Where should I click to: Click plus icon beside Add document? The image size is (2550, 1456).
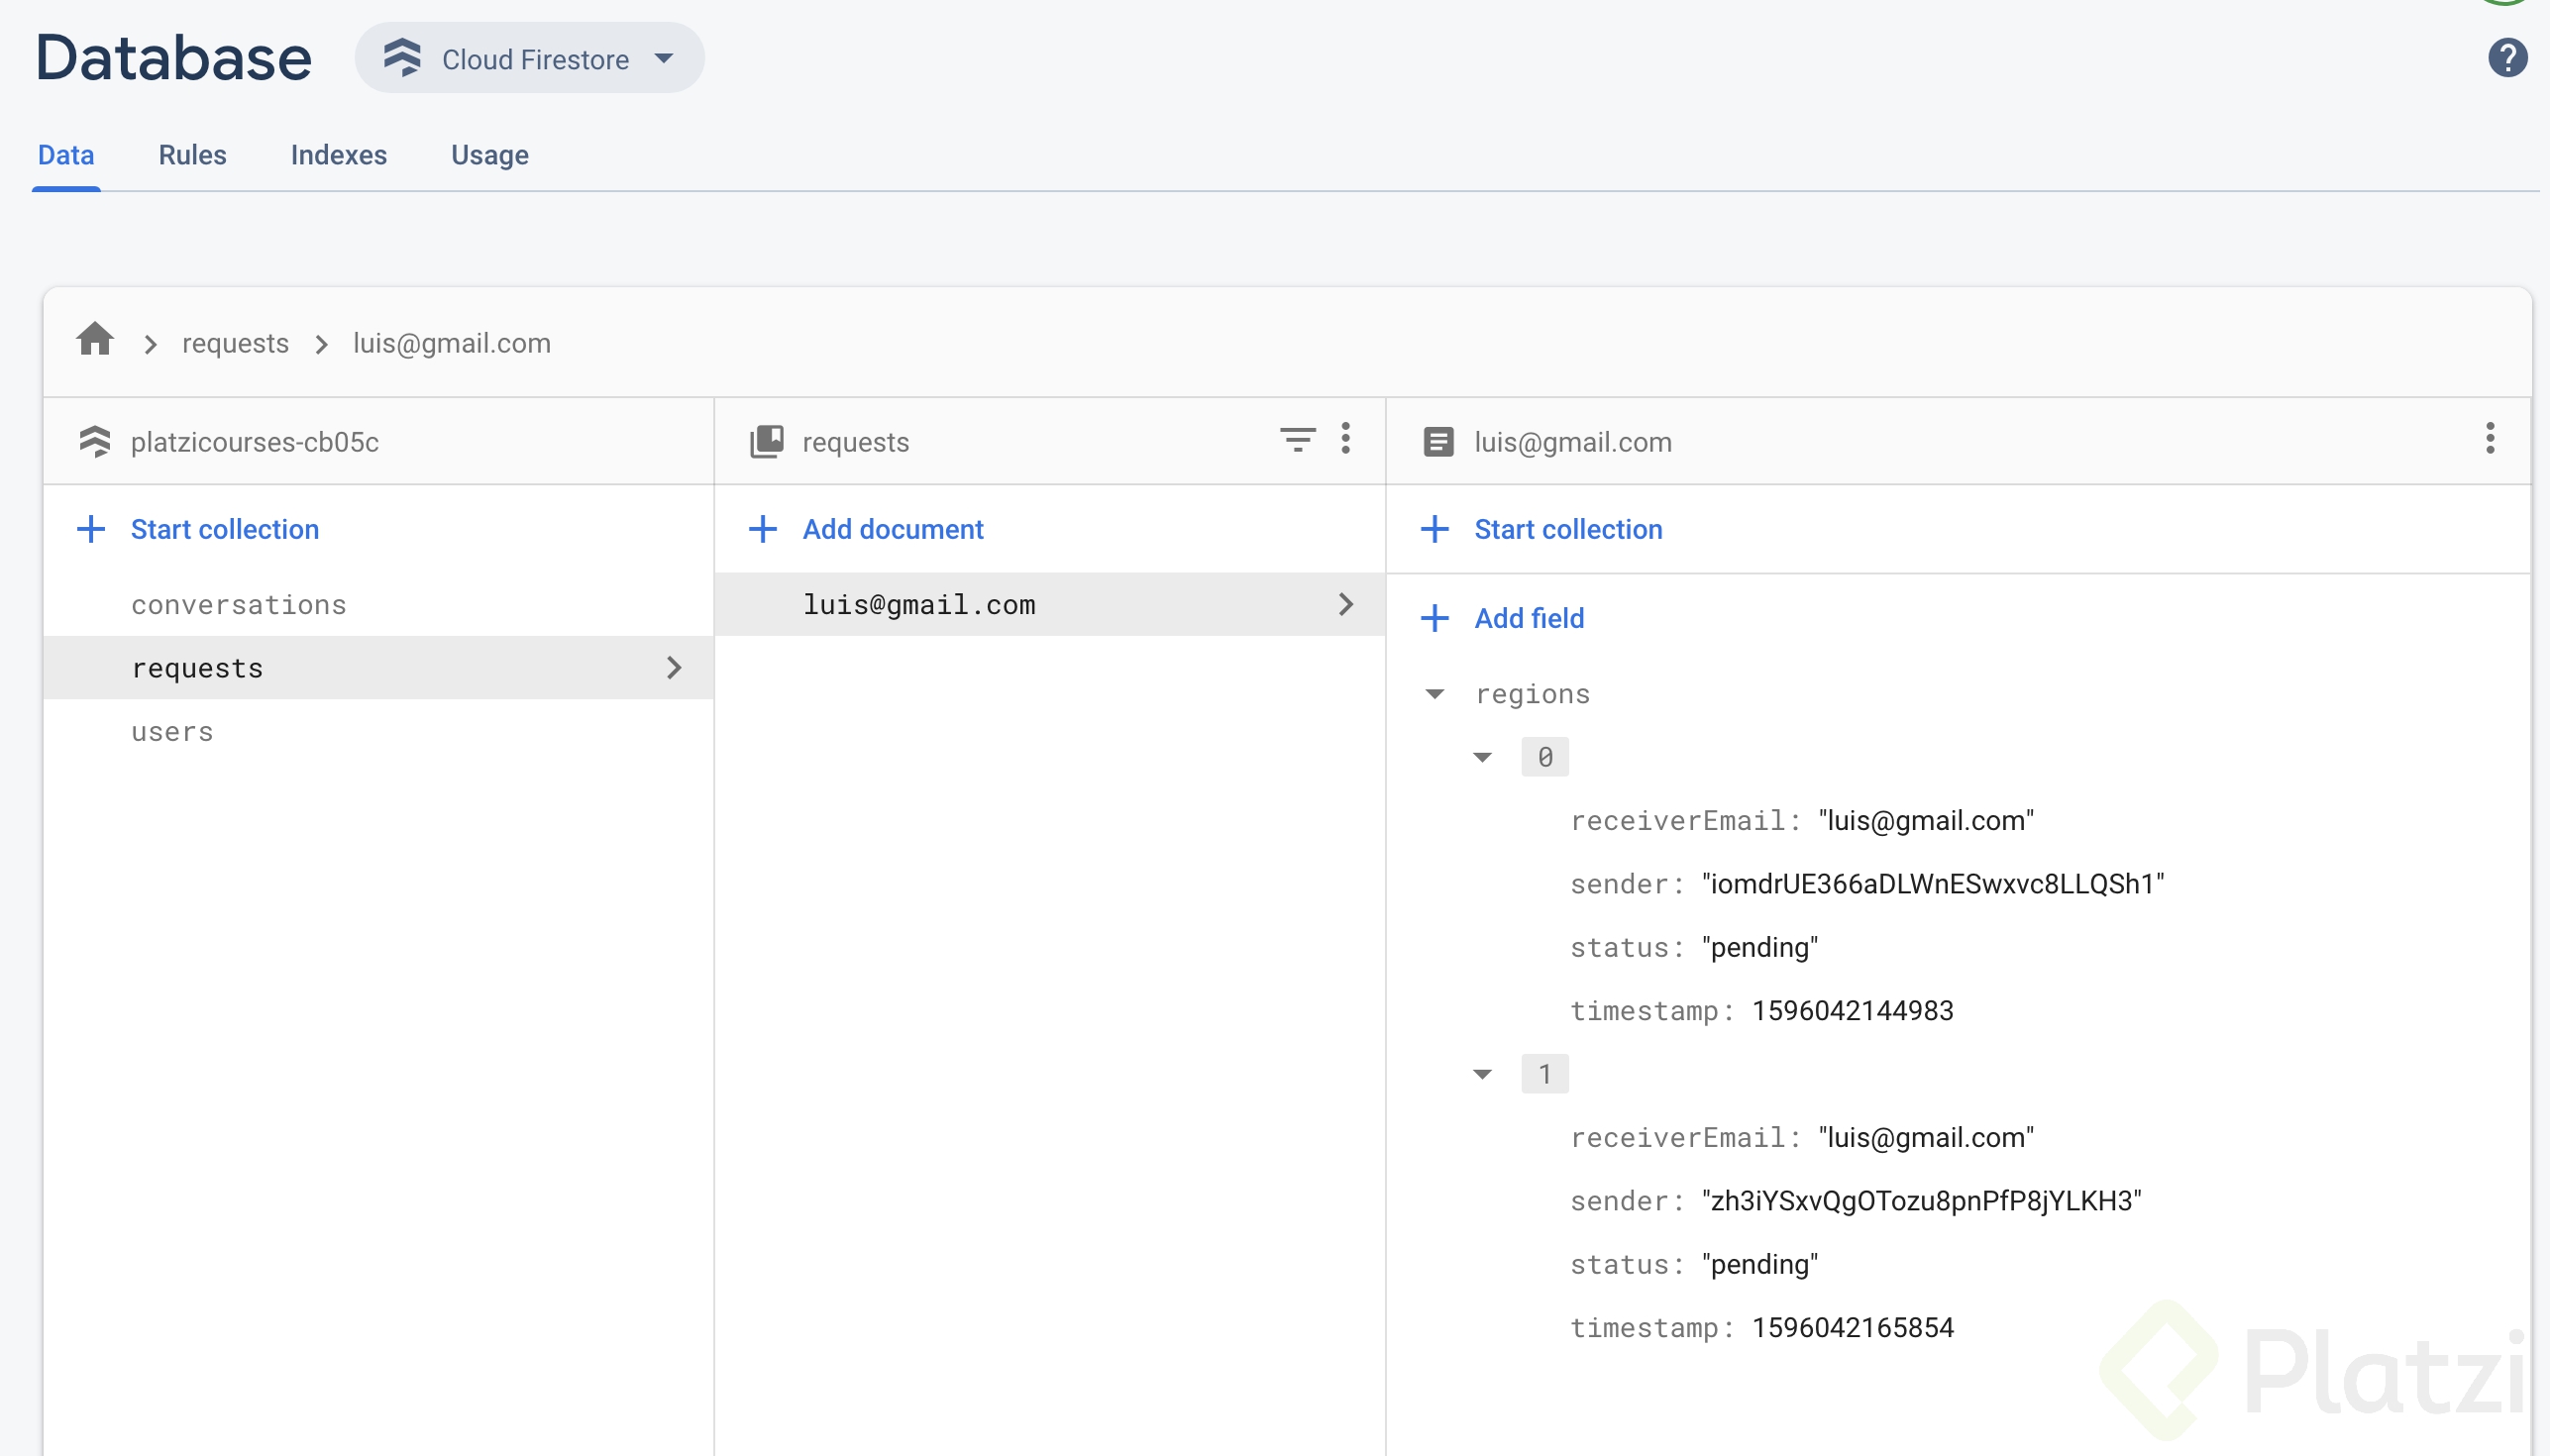click(763, 529)
